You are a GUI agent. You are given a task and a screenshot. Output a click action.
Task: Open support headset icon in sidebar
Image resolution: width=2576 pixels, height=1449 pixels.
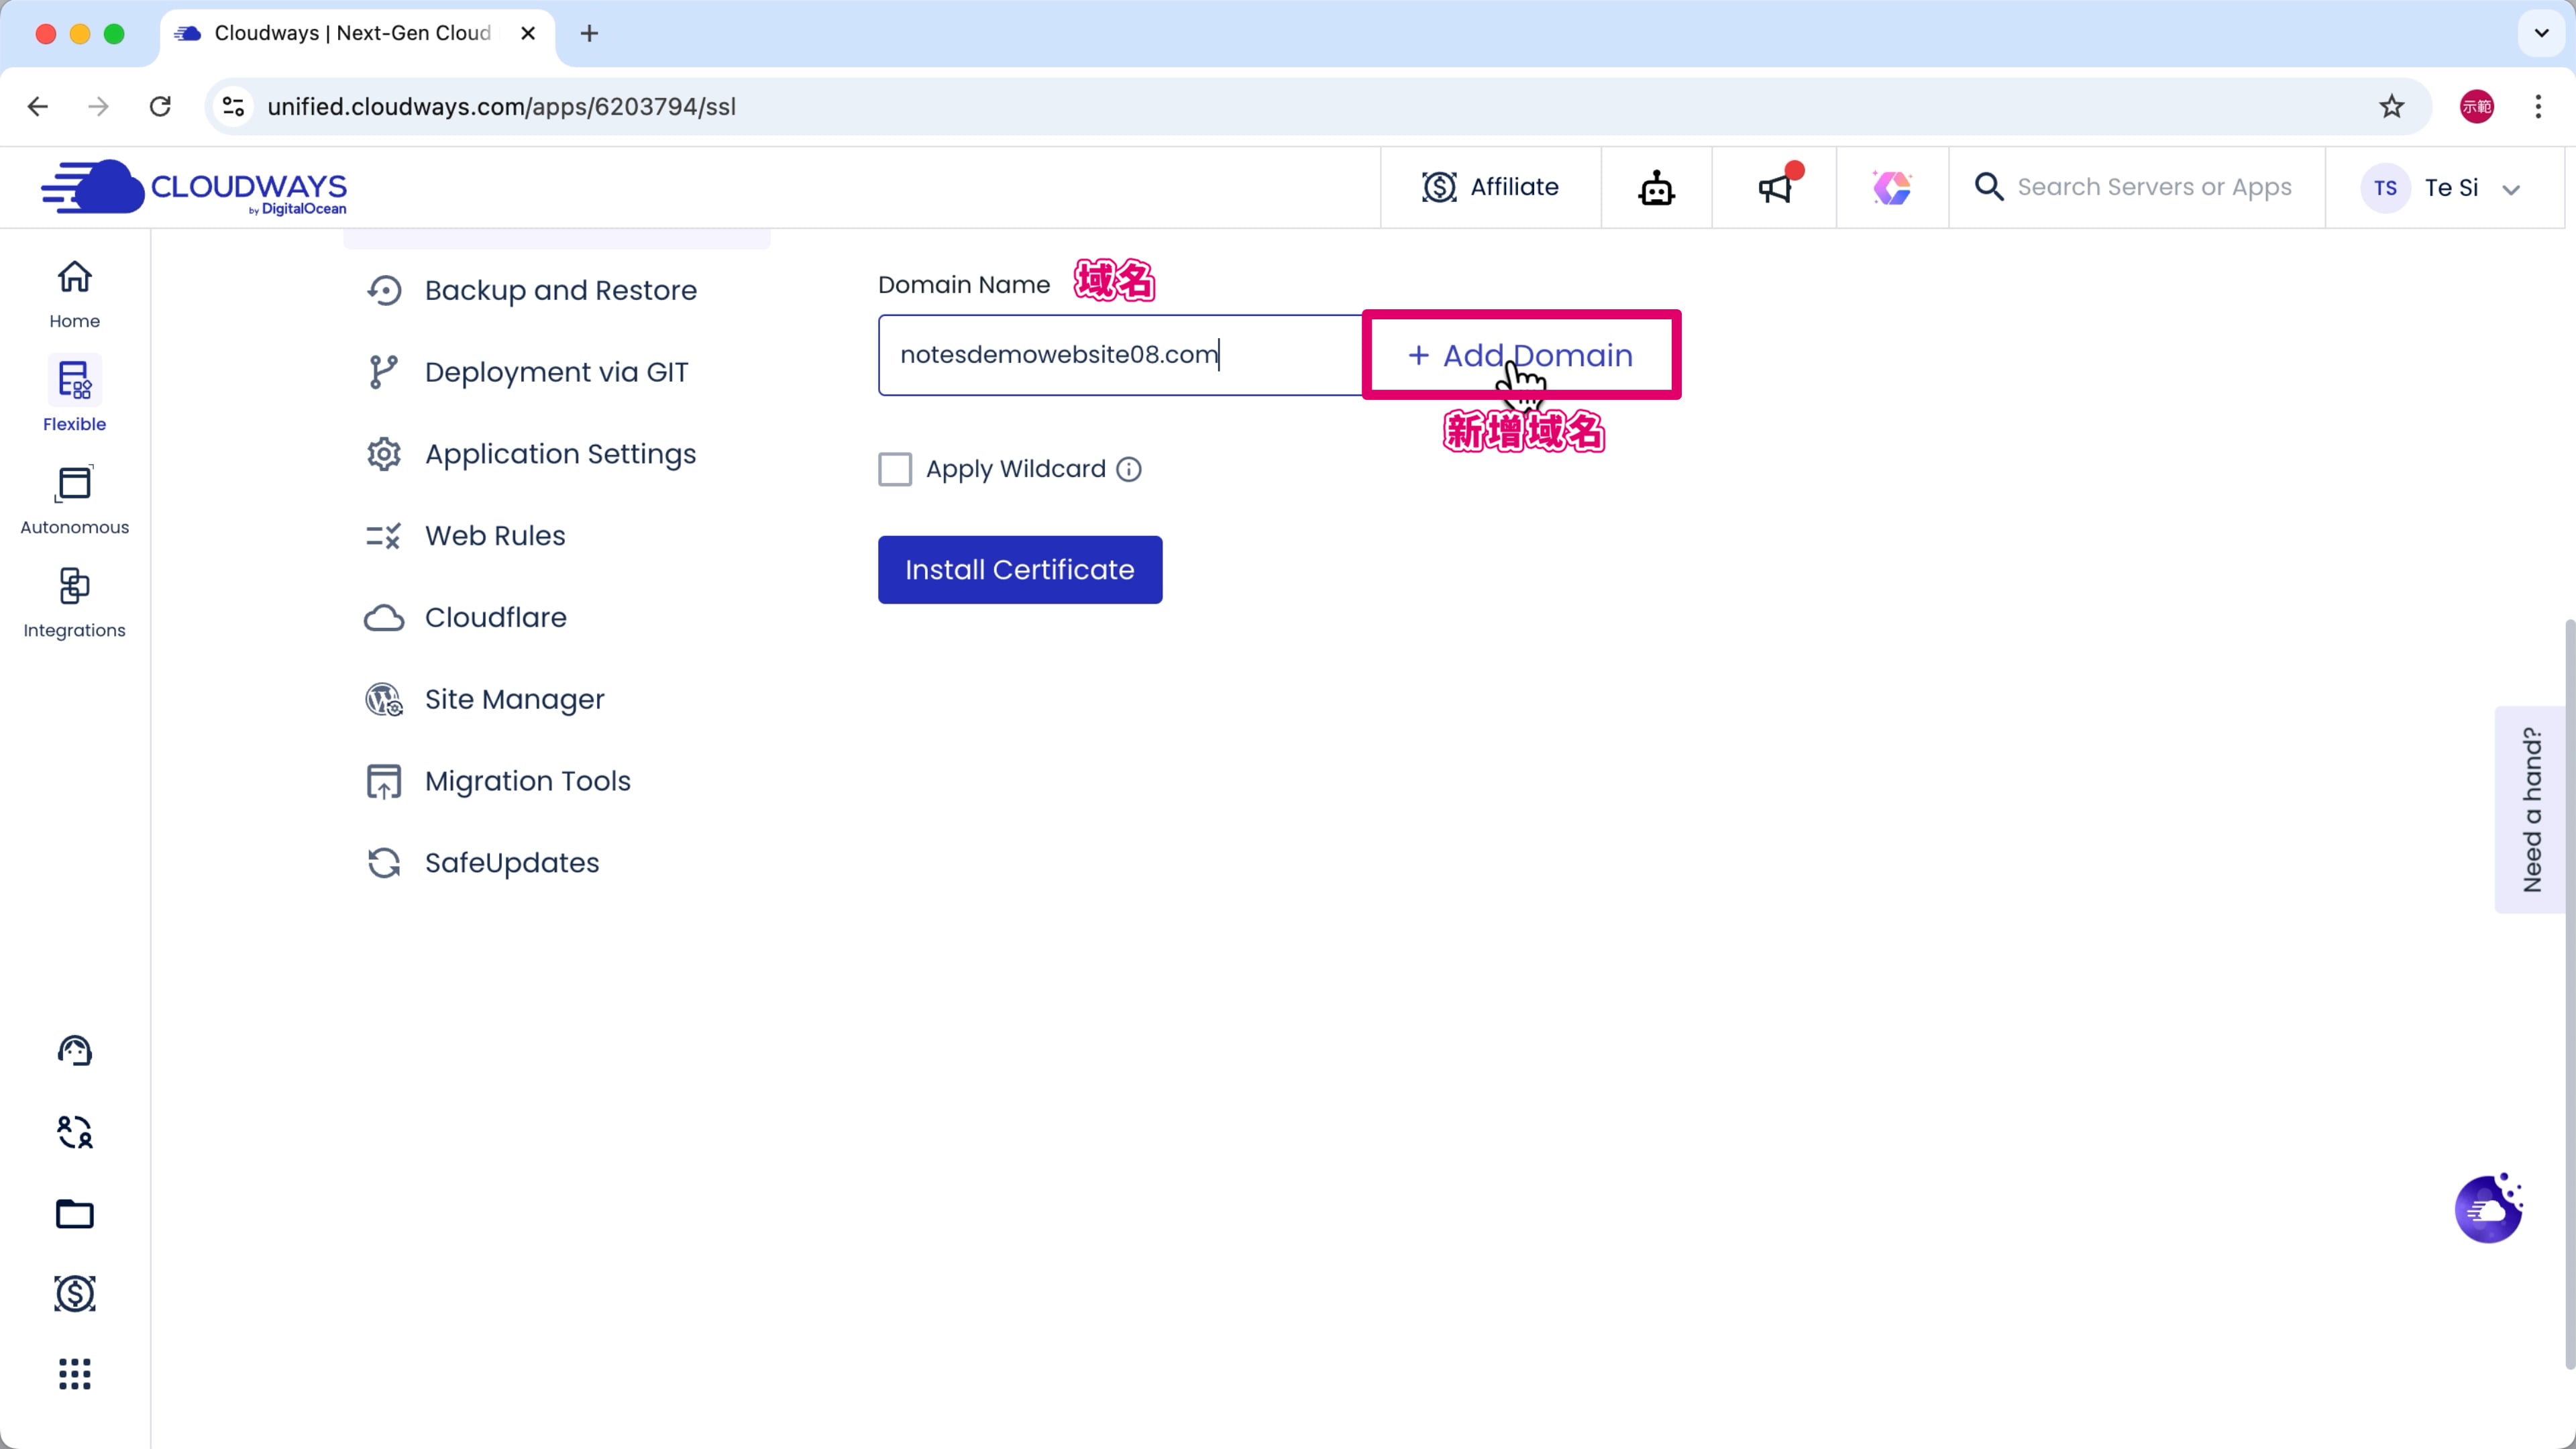(x=74, y=1050)
